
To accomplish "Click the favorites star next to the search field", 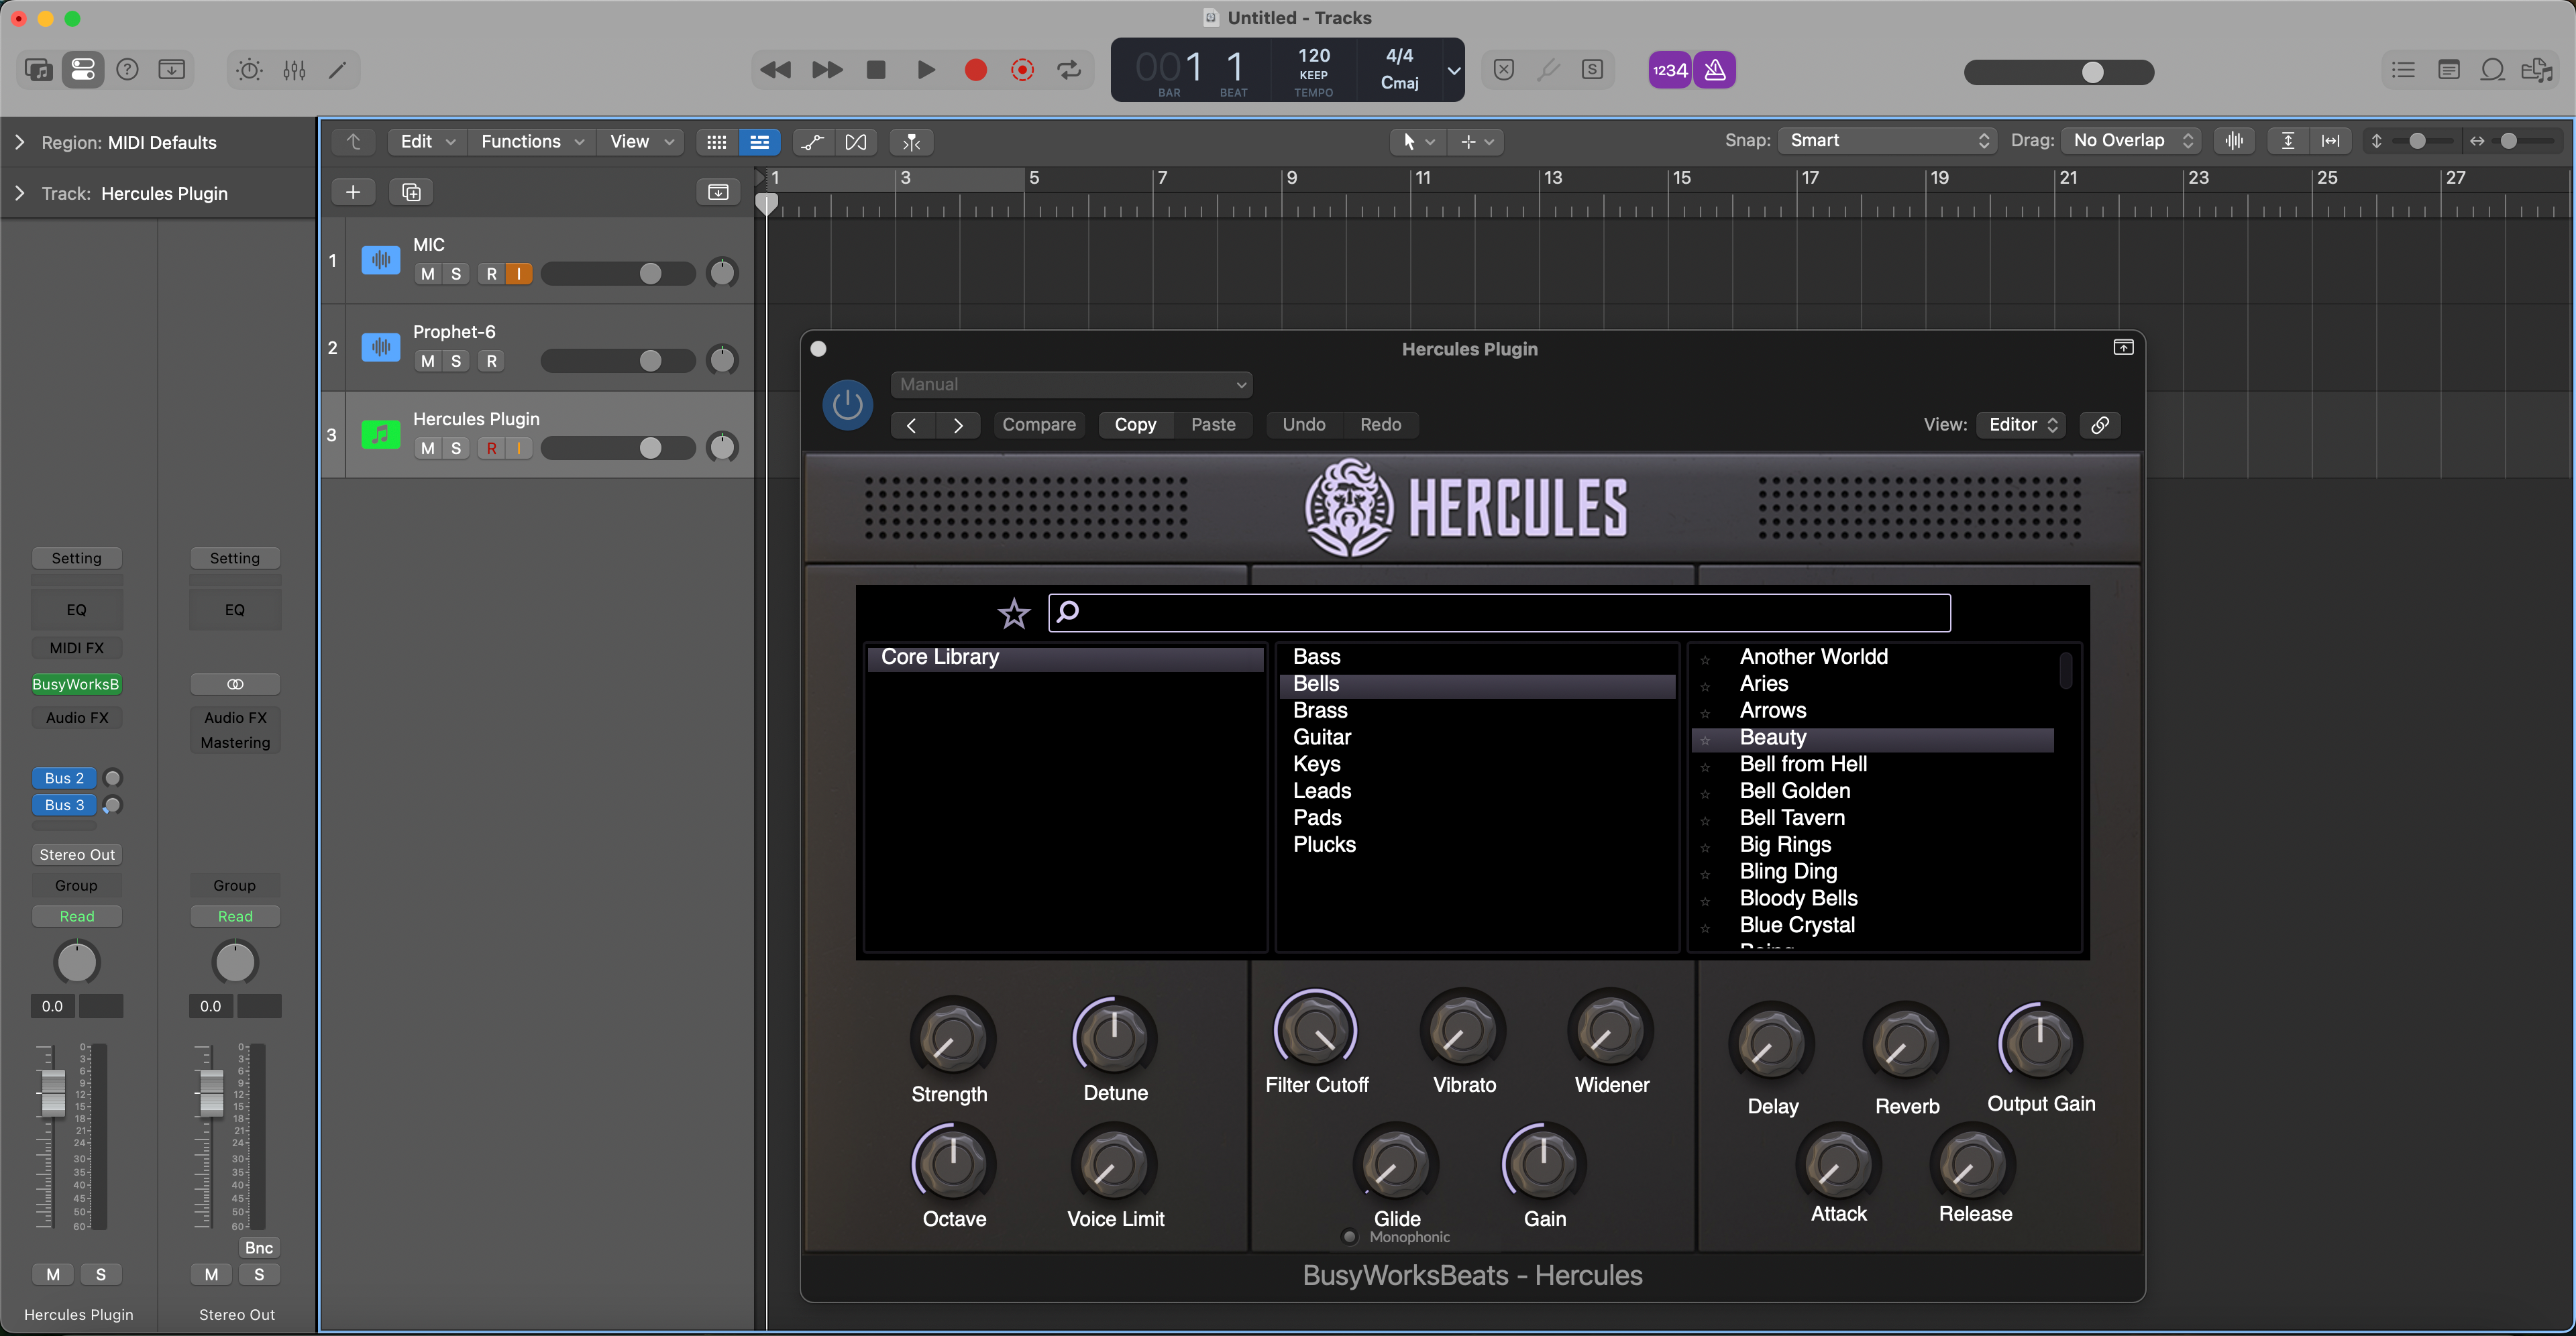I will coord(1013,613).
